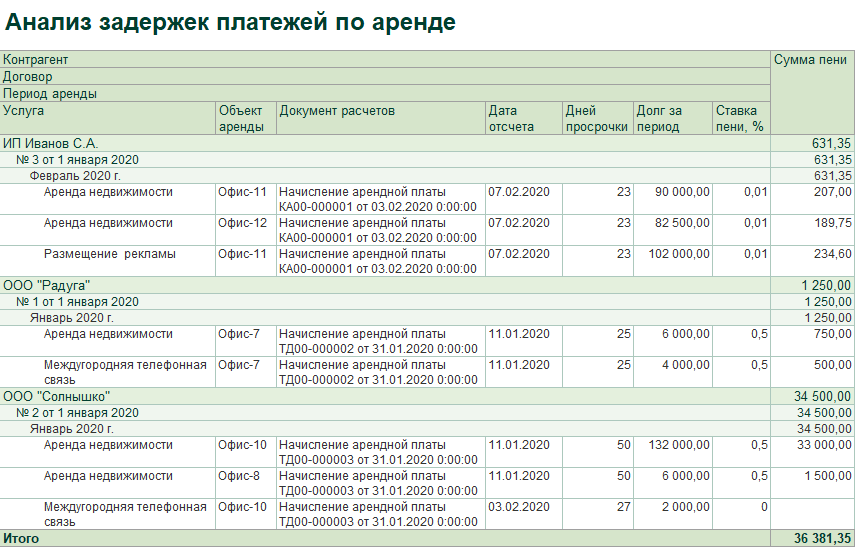
Task: Click the date 03.02.2020 cell
Action: (524, 514)
